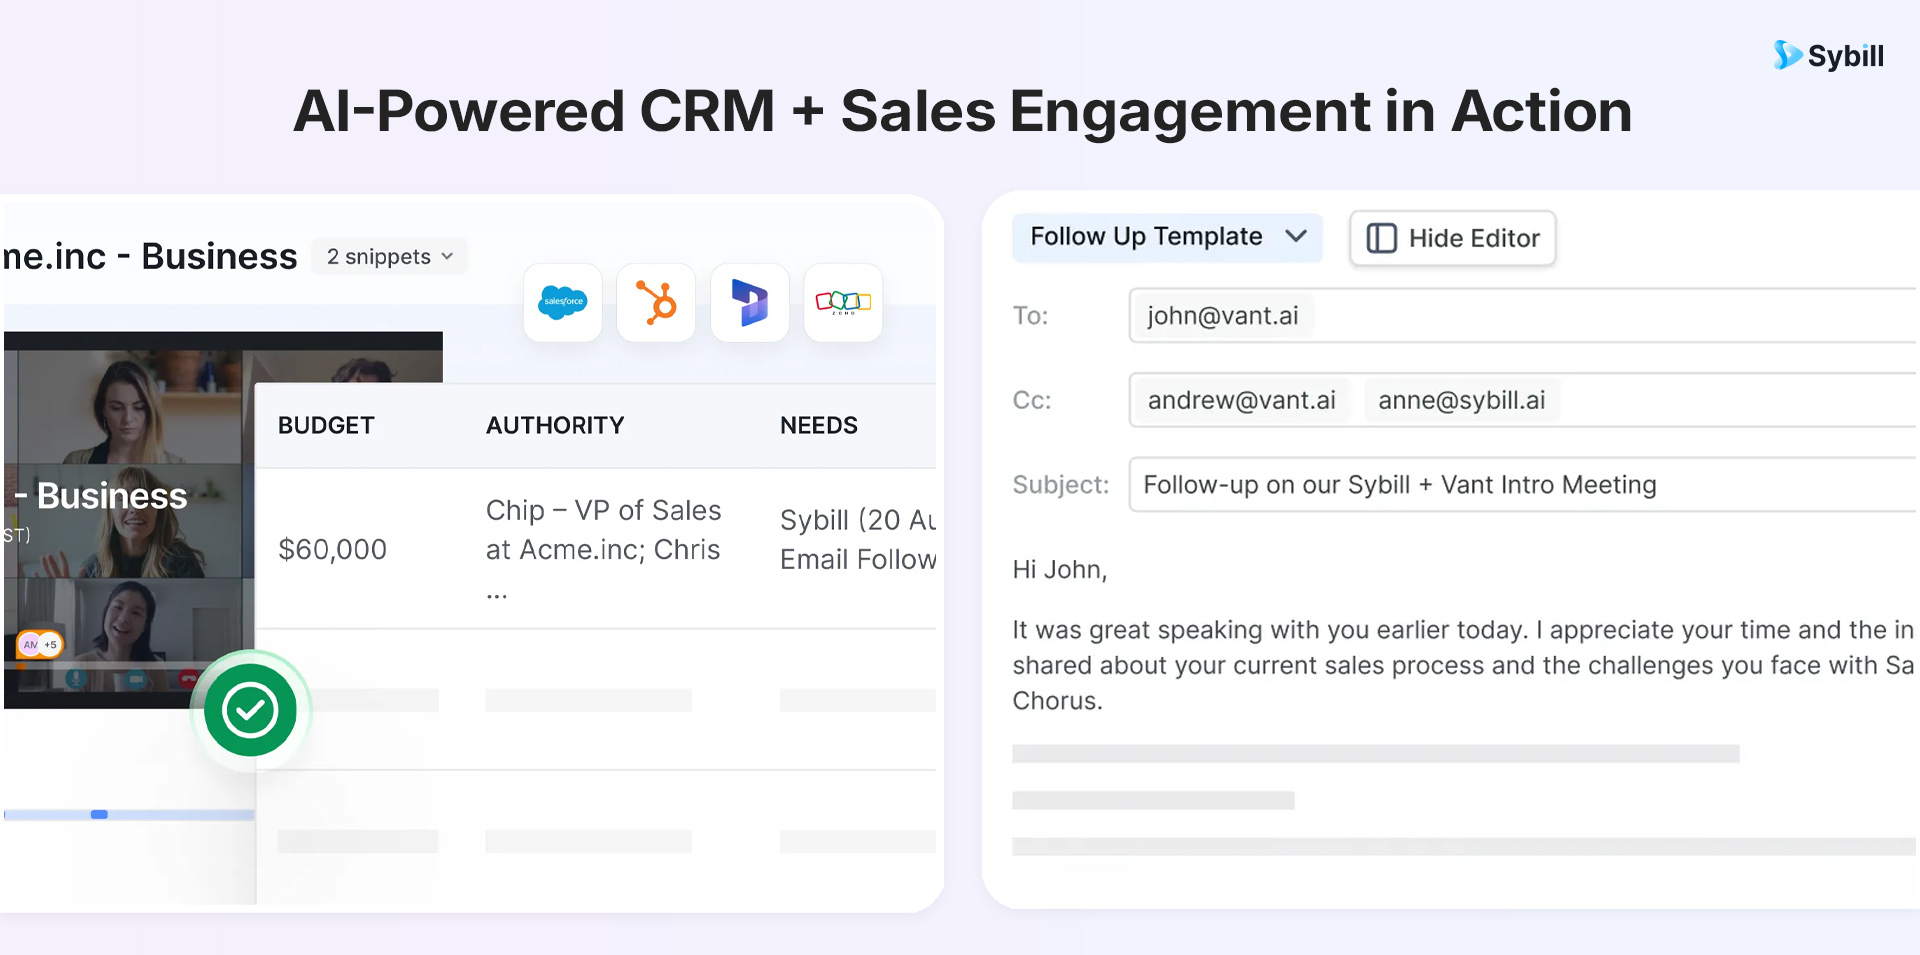1920x955 pixels.
Task: Click the AUTHORITY column header
Action: [x=555, y=425]
